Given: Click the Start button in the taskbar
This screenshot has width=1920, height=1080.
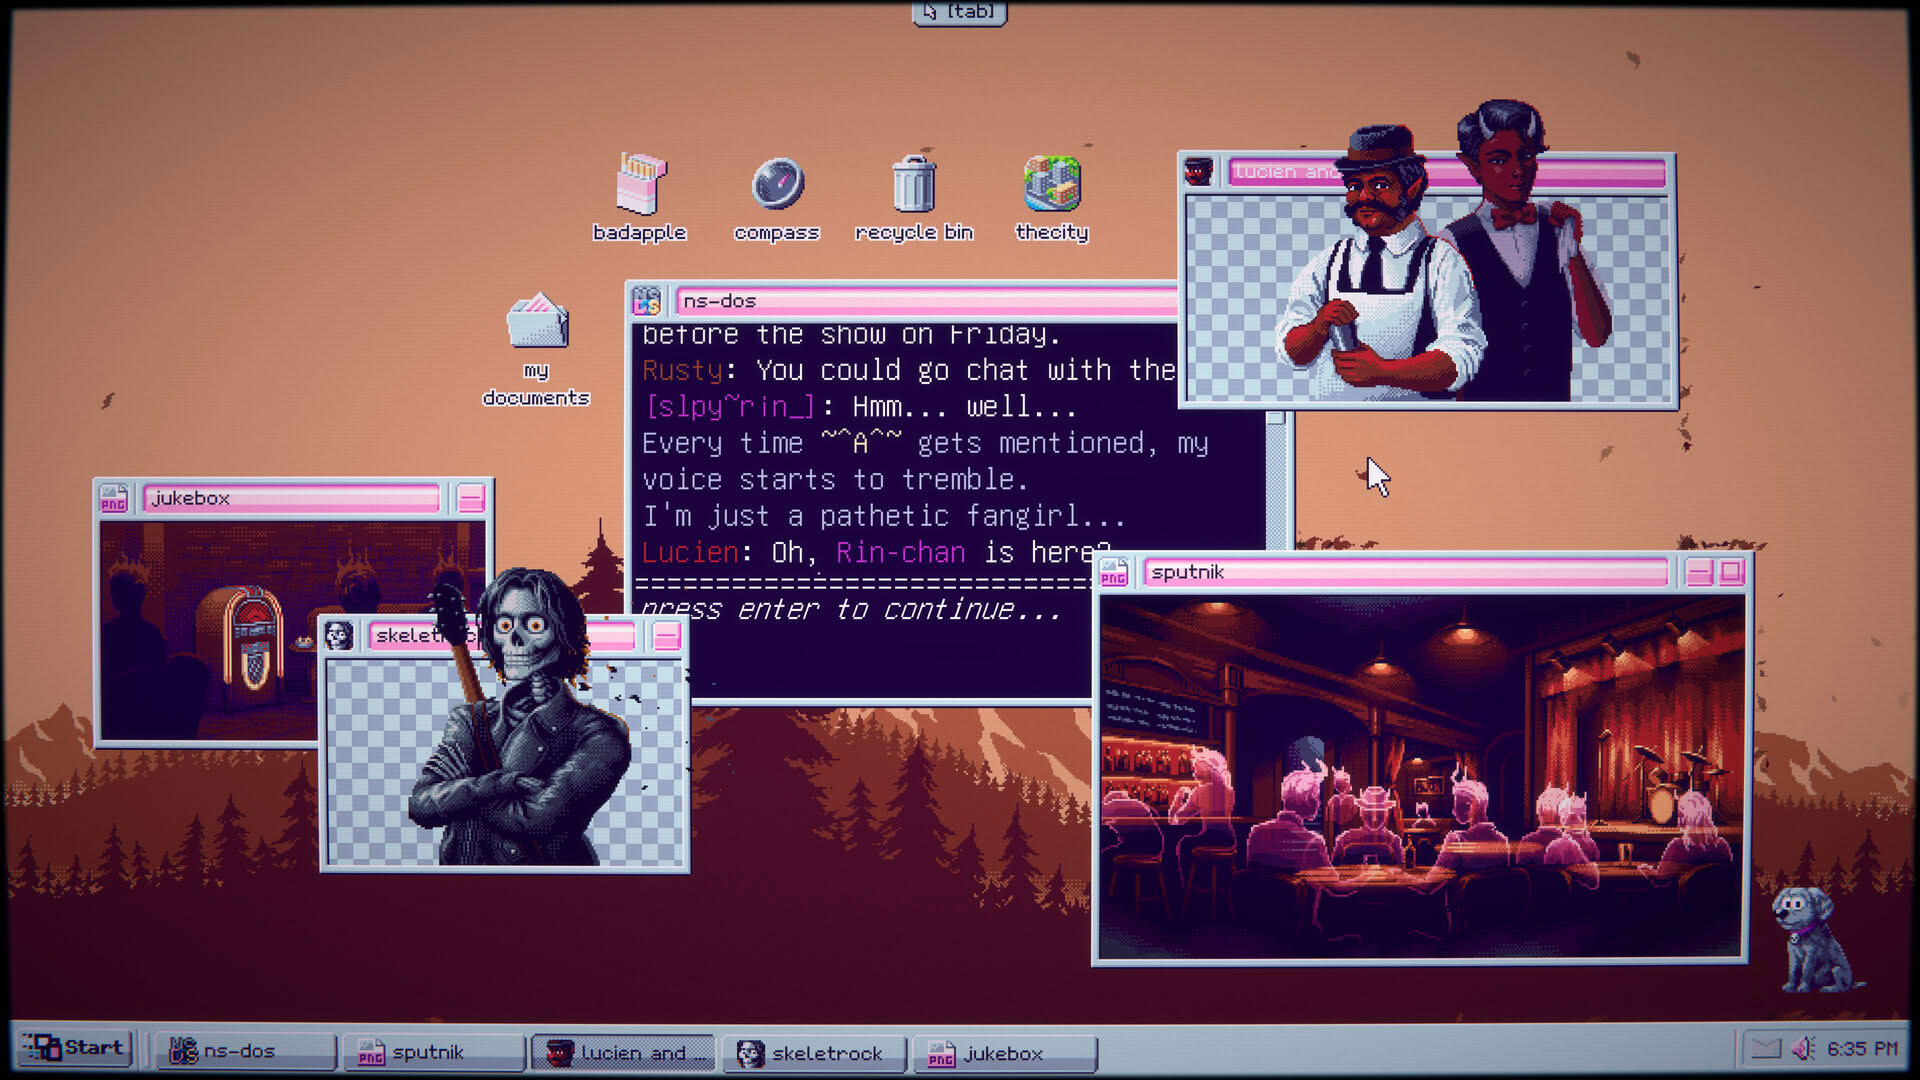Looking at the screenshot, I should (75, 1048).
